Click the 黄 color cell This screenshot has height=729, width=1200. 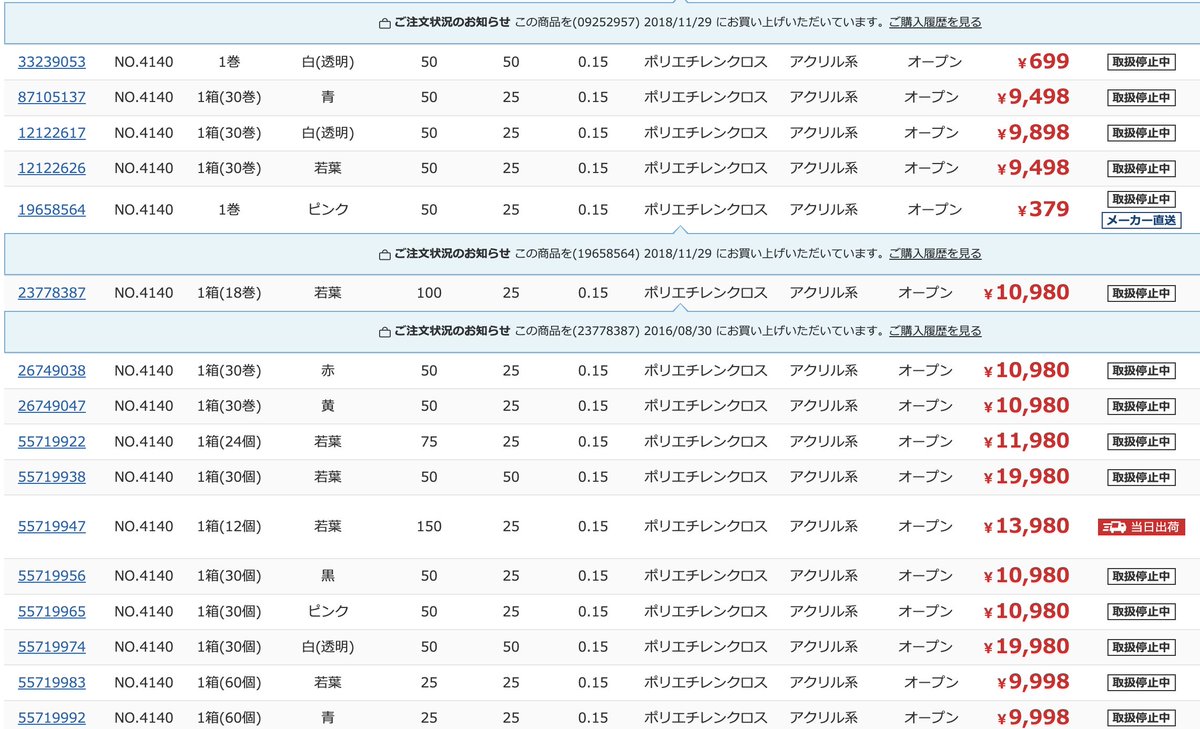click(328, 406)
